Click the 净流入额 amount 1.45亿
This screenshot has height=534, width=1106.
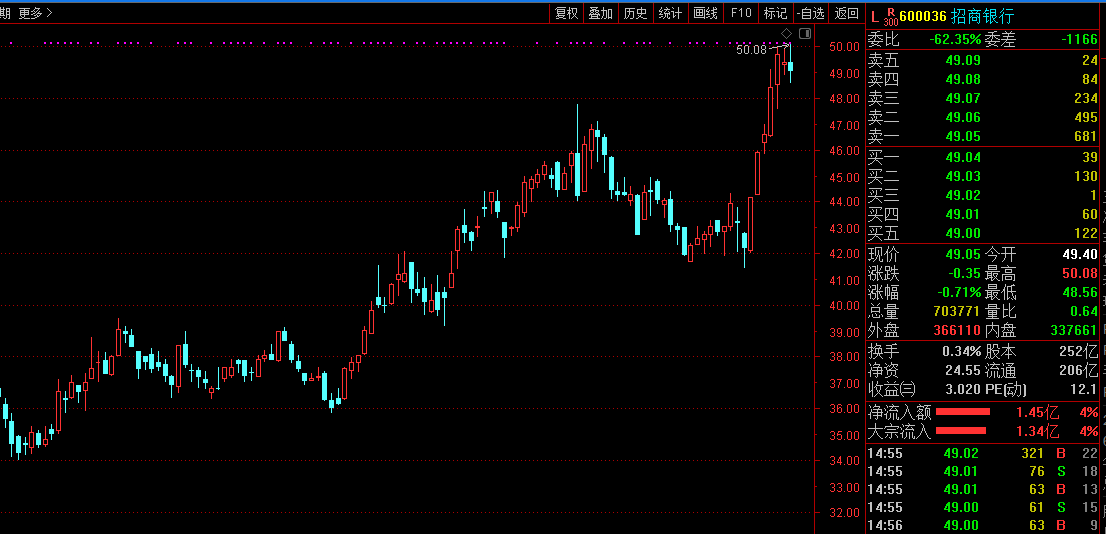point(1038,412)
